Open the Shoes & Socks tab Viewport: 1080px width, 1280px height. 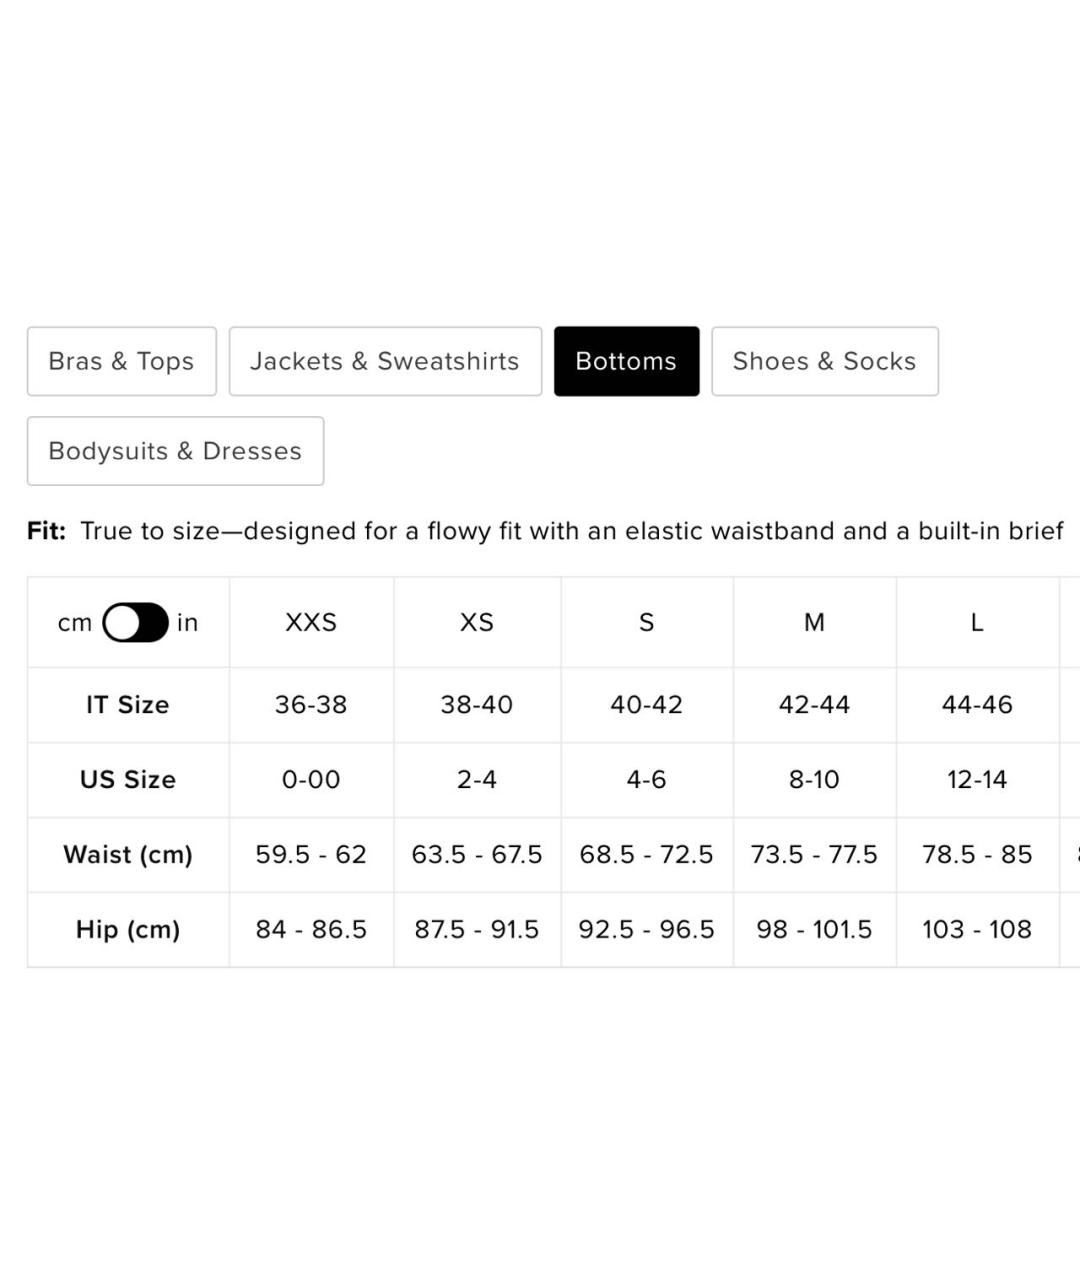pyautogui.click(x=824, y=361)
